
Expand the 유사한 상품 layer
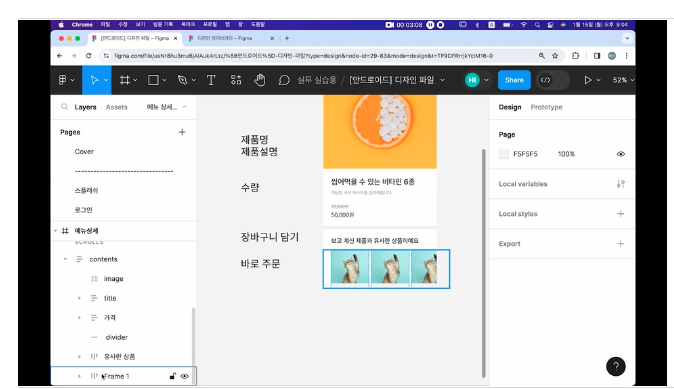tap(79, 357)
